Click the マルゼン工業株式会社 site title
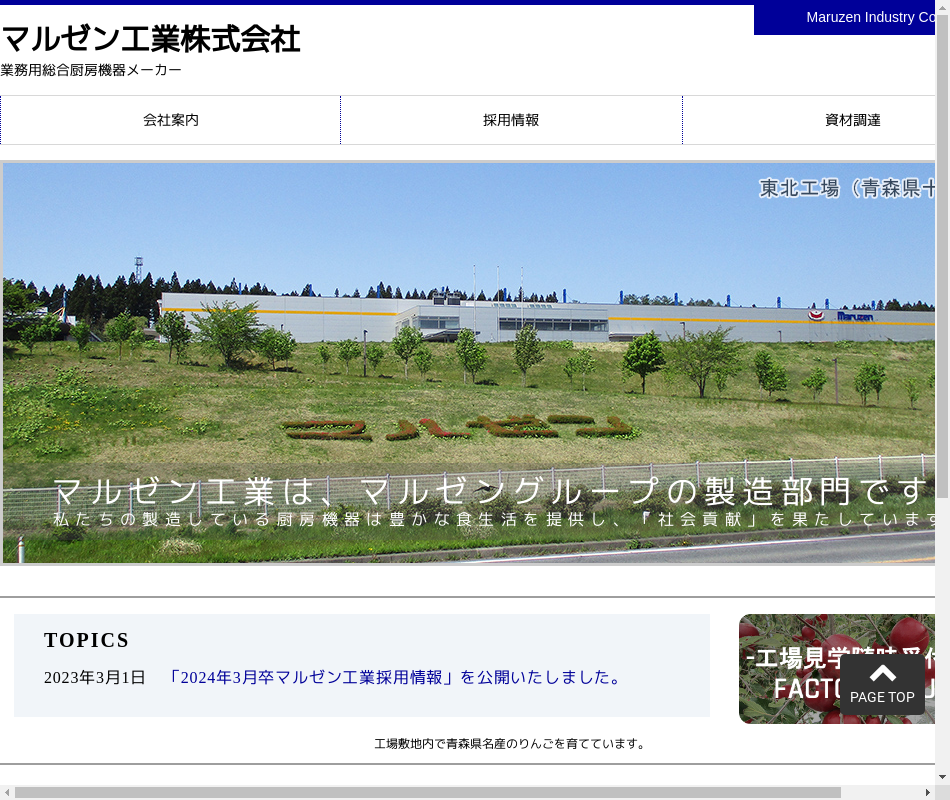The height and width of the screenshot is (800, 950). (x=151, y=39)
